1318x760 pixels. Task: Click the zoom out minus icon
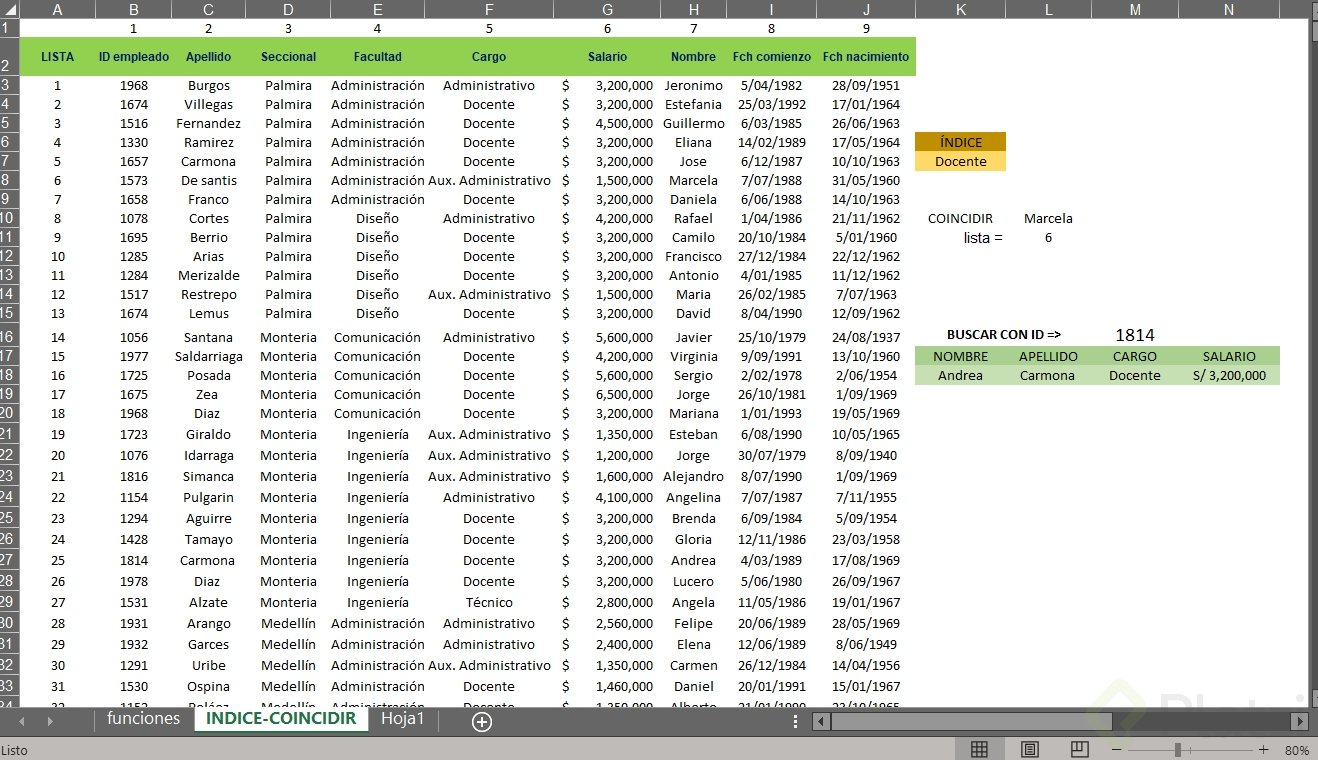(1116, 748)
